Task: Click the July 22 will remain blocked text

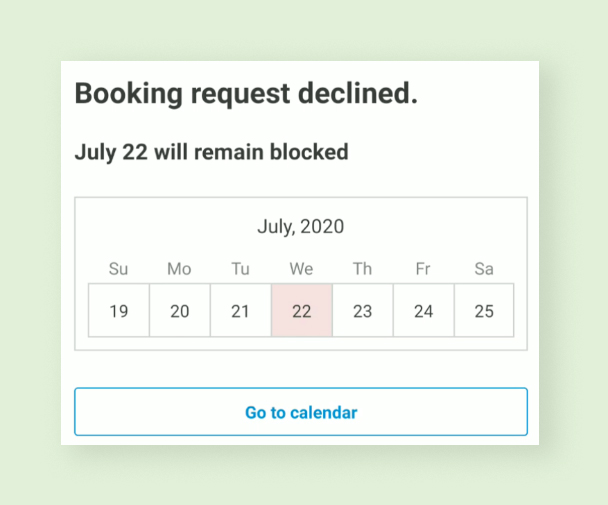Action: 211,153
